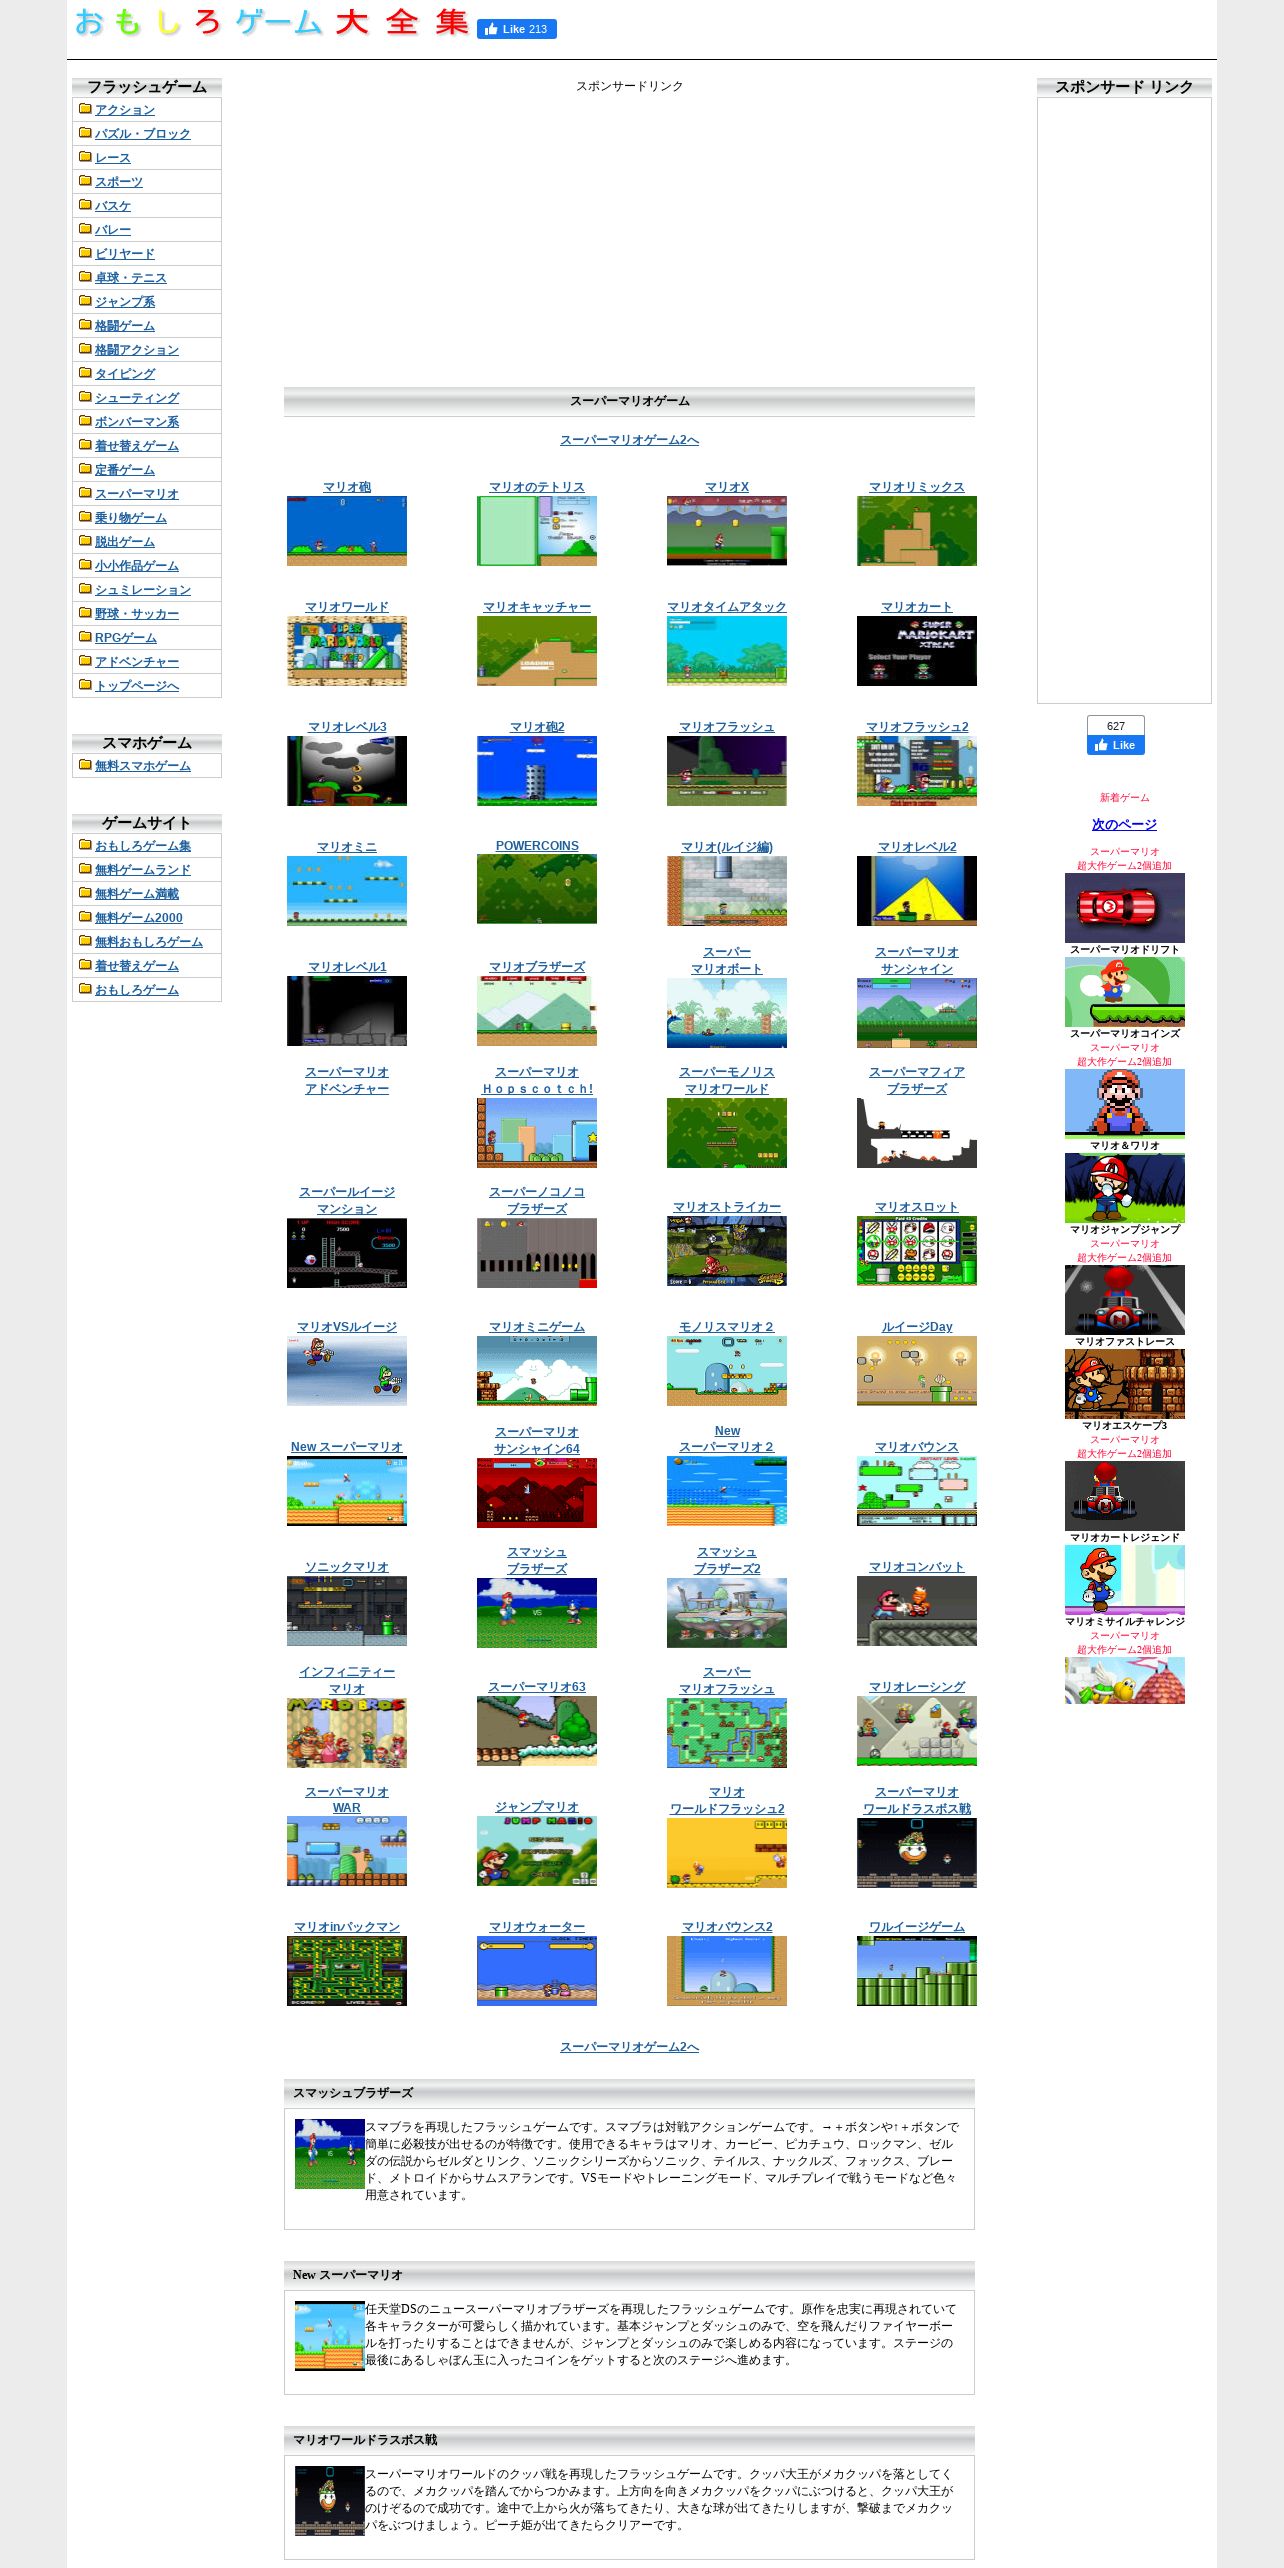Viewport: 1284px width, 2568px height.
Task: Open the マリオバウンス title link
Action: tap(917, 1447)
